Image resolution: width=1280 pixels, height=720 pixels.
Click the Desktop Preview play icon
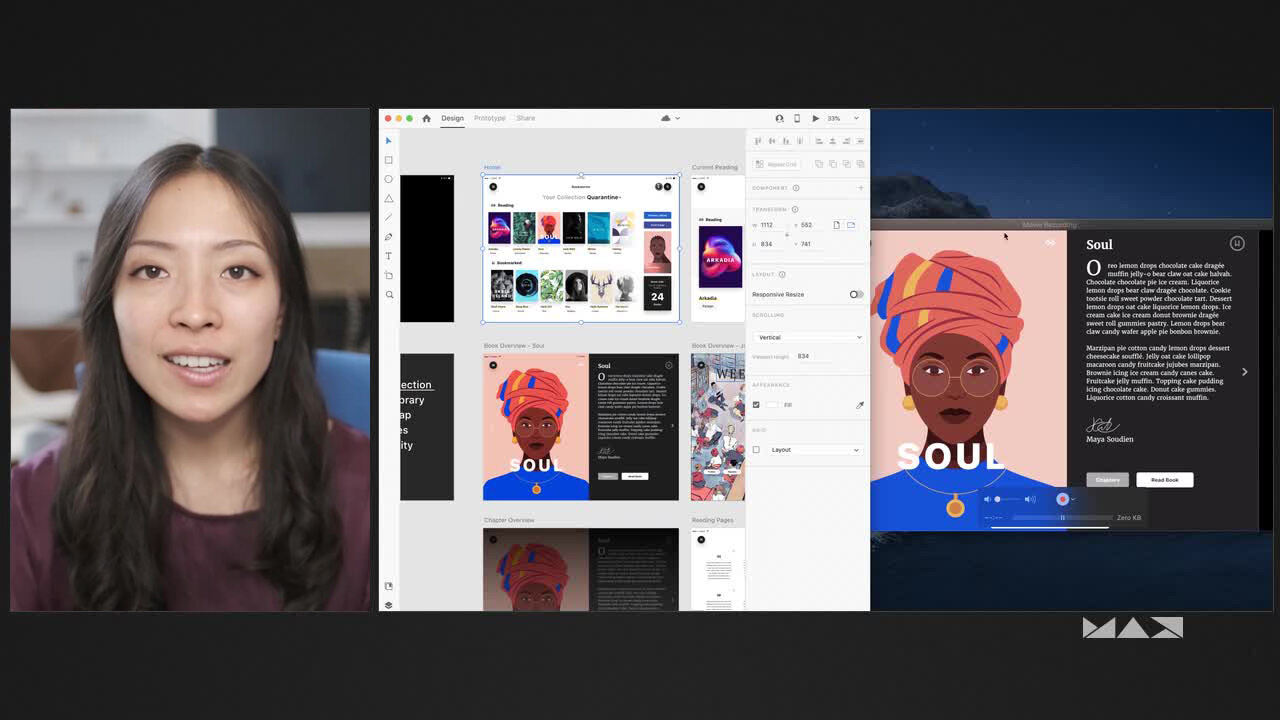(x=816, y=118)
